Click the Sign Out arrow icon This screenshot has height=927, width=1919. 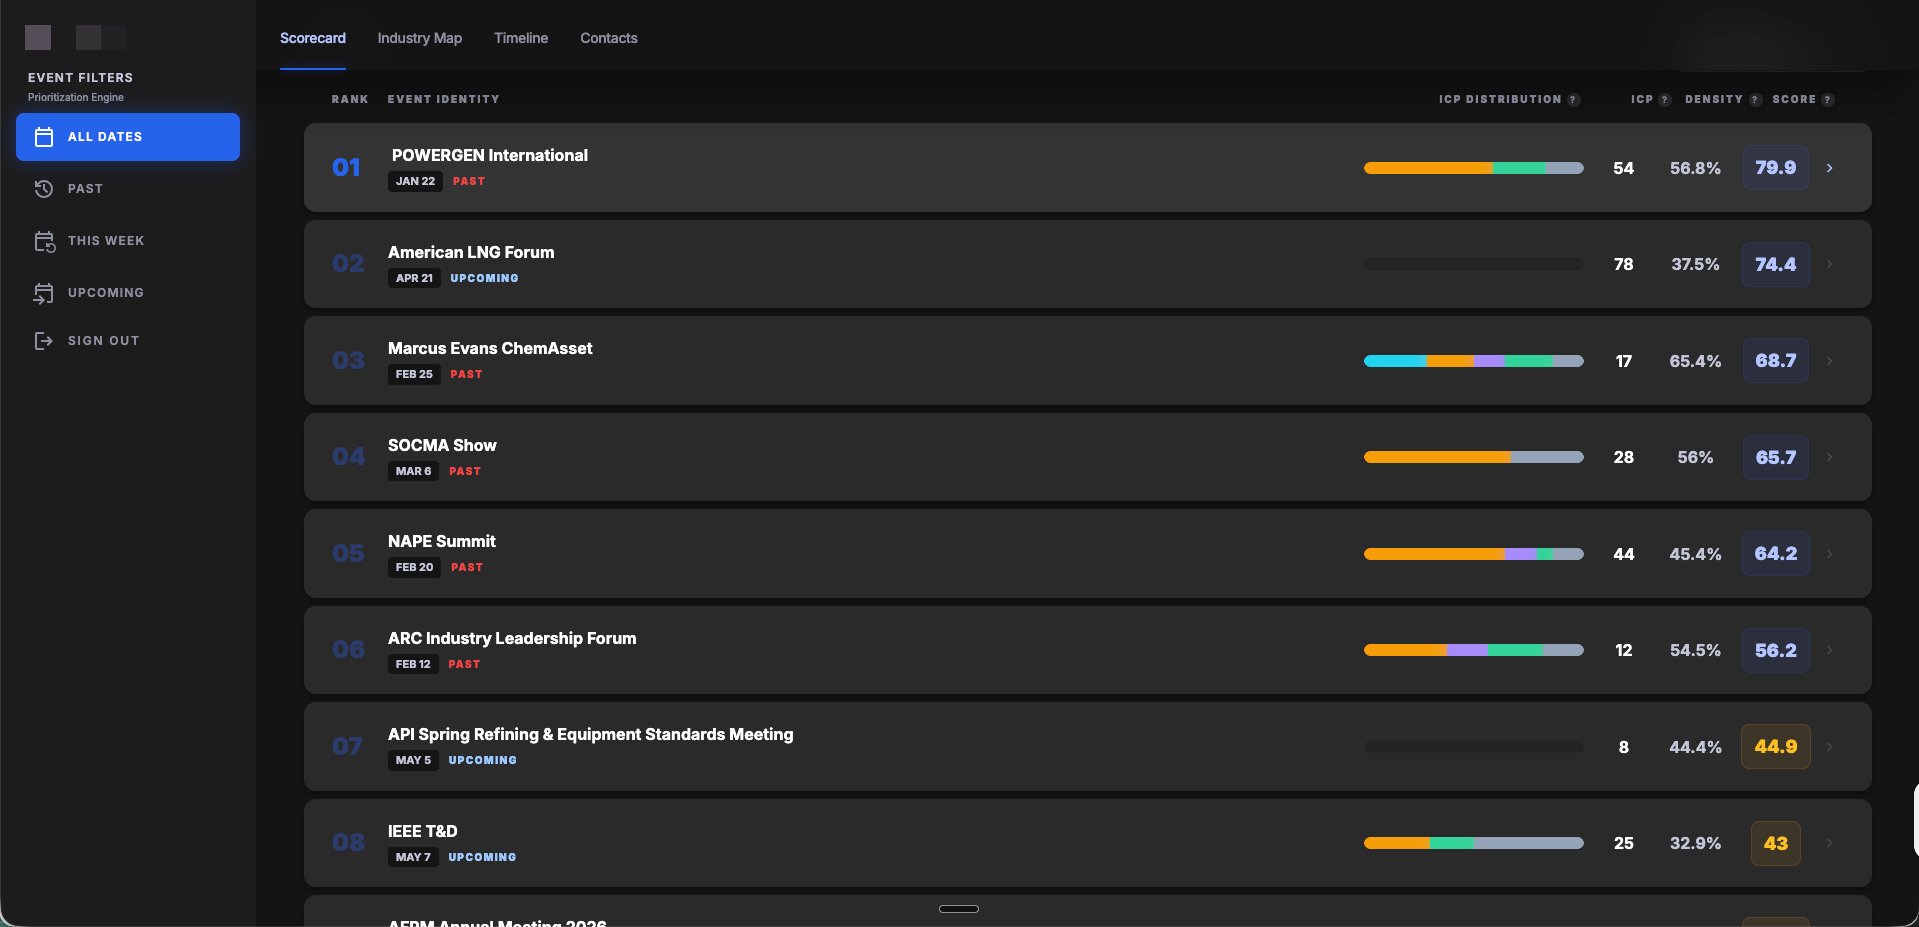click(43, 340)
